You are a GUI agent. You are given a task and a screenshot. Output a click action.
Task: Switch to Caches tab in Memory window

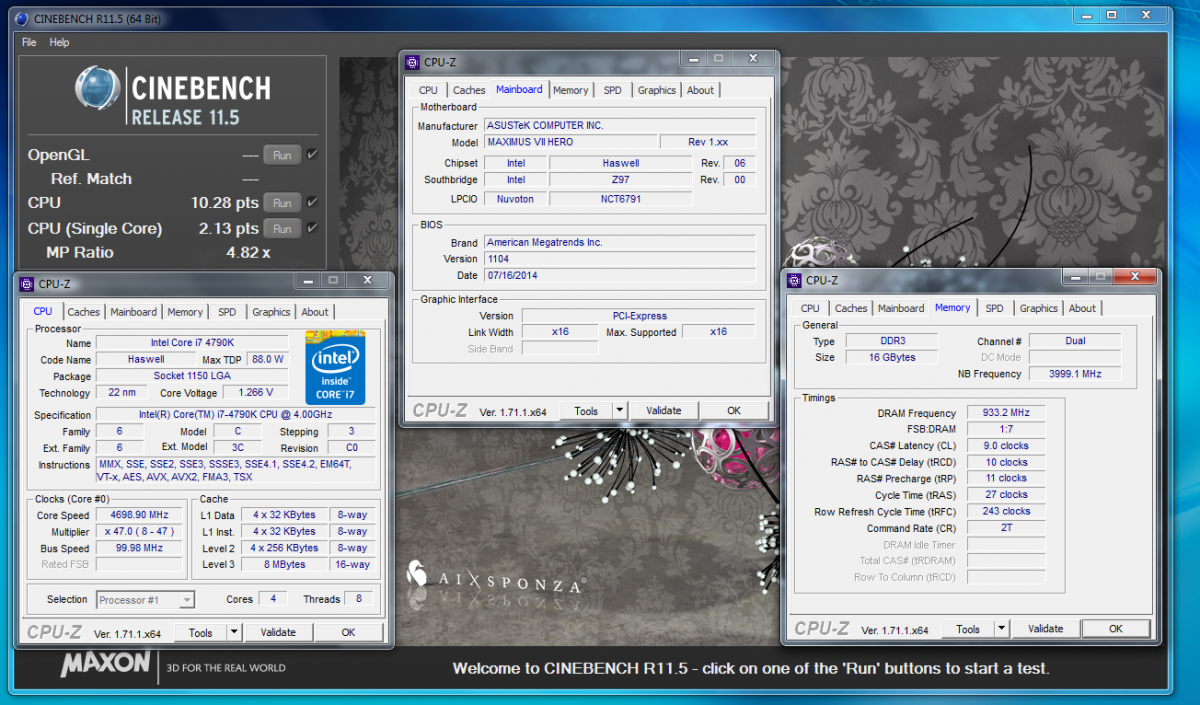click(x=851, y=308)
